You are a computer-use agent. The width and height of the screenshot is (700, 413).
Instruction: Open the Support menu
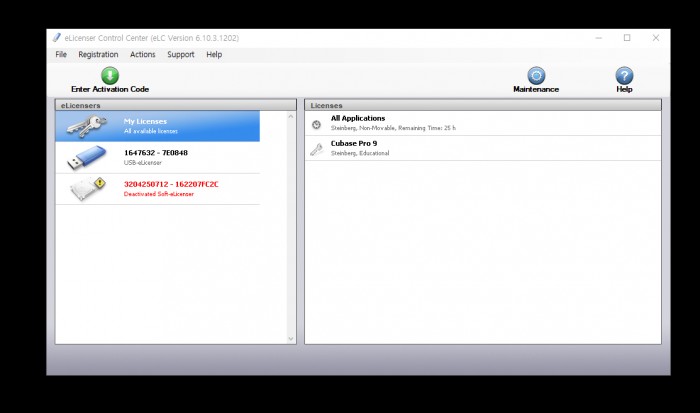click(x=181, y=54)
